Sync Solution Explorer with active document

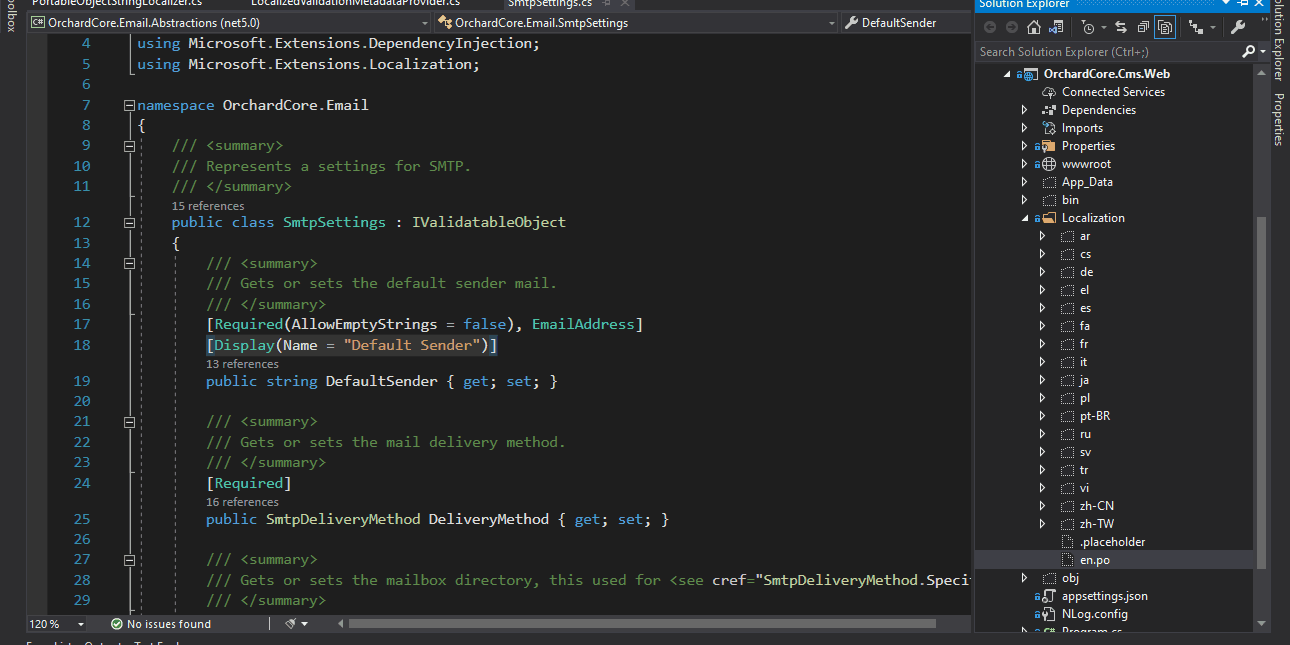tap(1120, 27)
